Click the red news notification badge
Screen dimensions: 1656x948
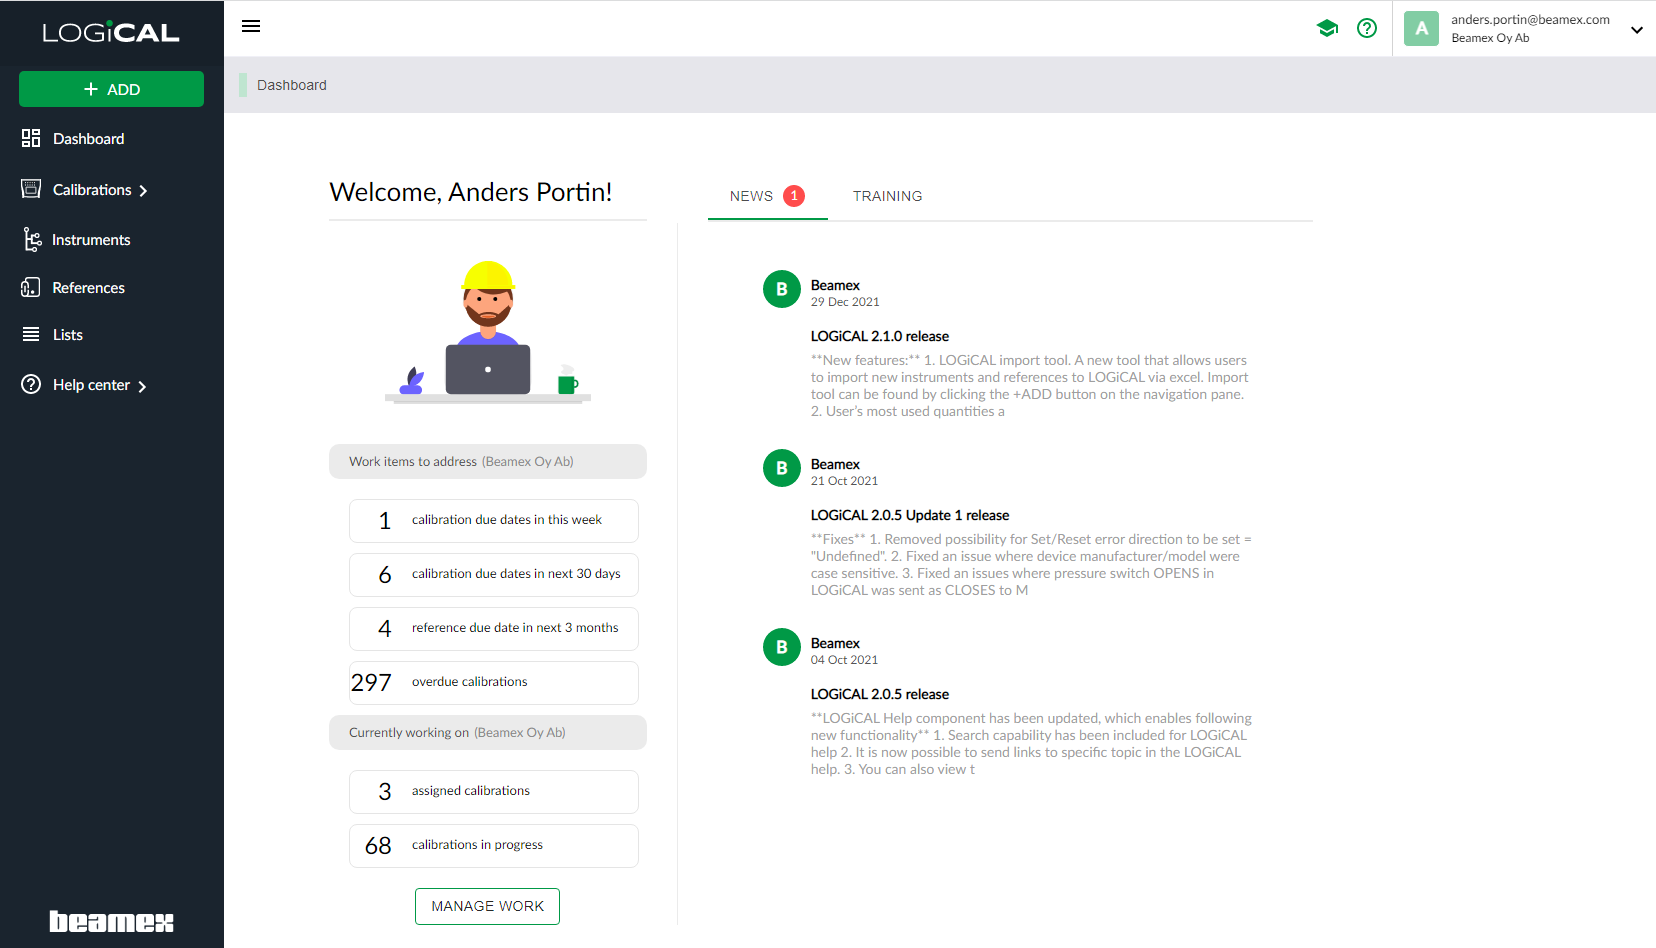click(x=794, y=196)
